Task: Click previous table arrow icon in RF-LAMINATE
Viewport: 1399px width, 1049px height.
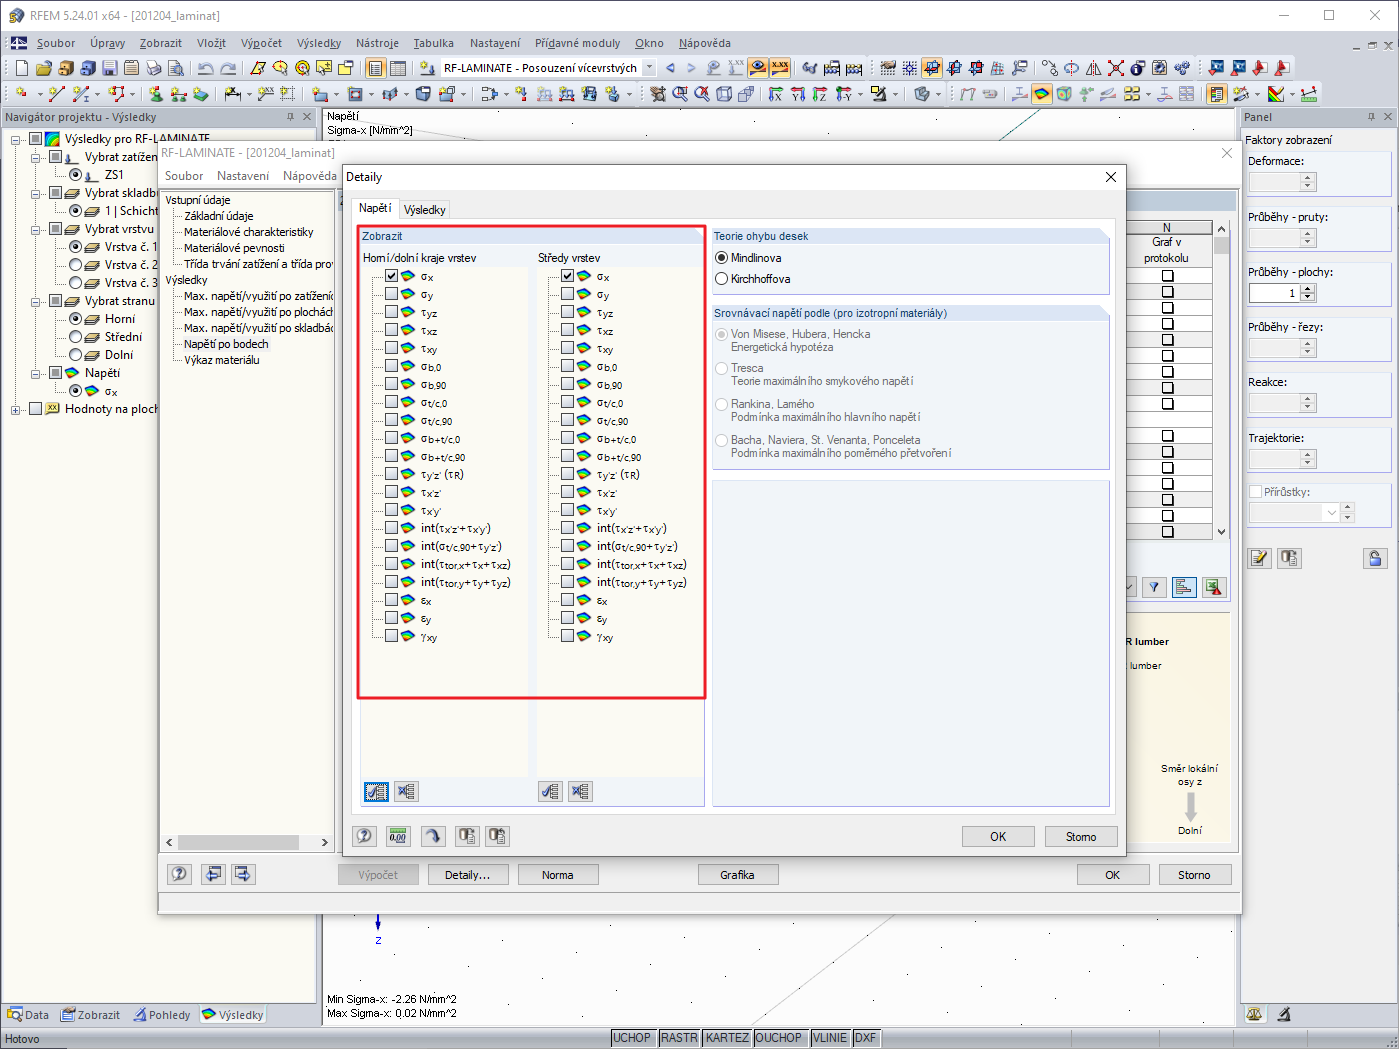Action: click(213, 874)
